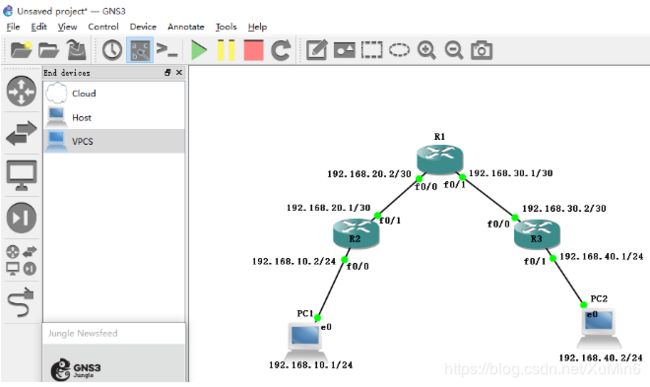Click the 192.168.30.1/30 label
The height and width of the screenshot is (387, 650).
pos(511,173)
